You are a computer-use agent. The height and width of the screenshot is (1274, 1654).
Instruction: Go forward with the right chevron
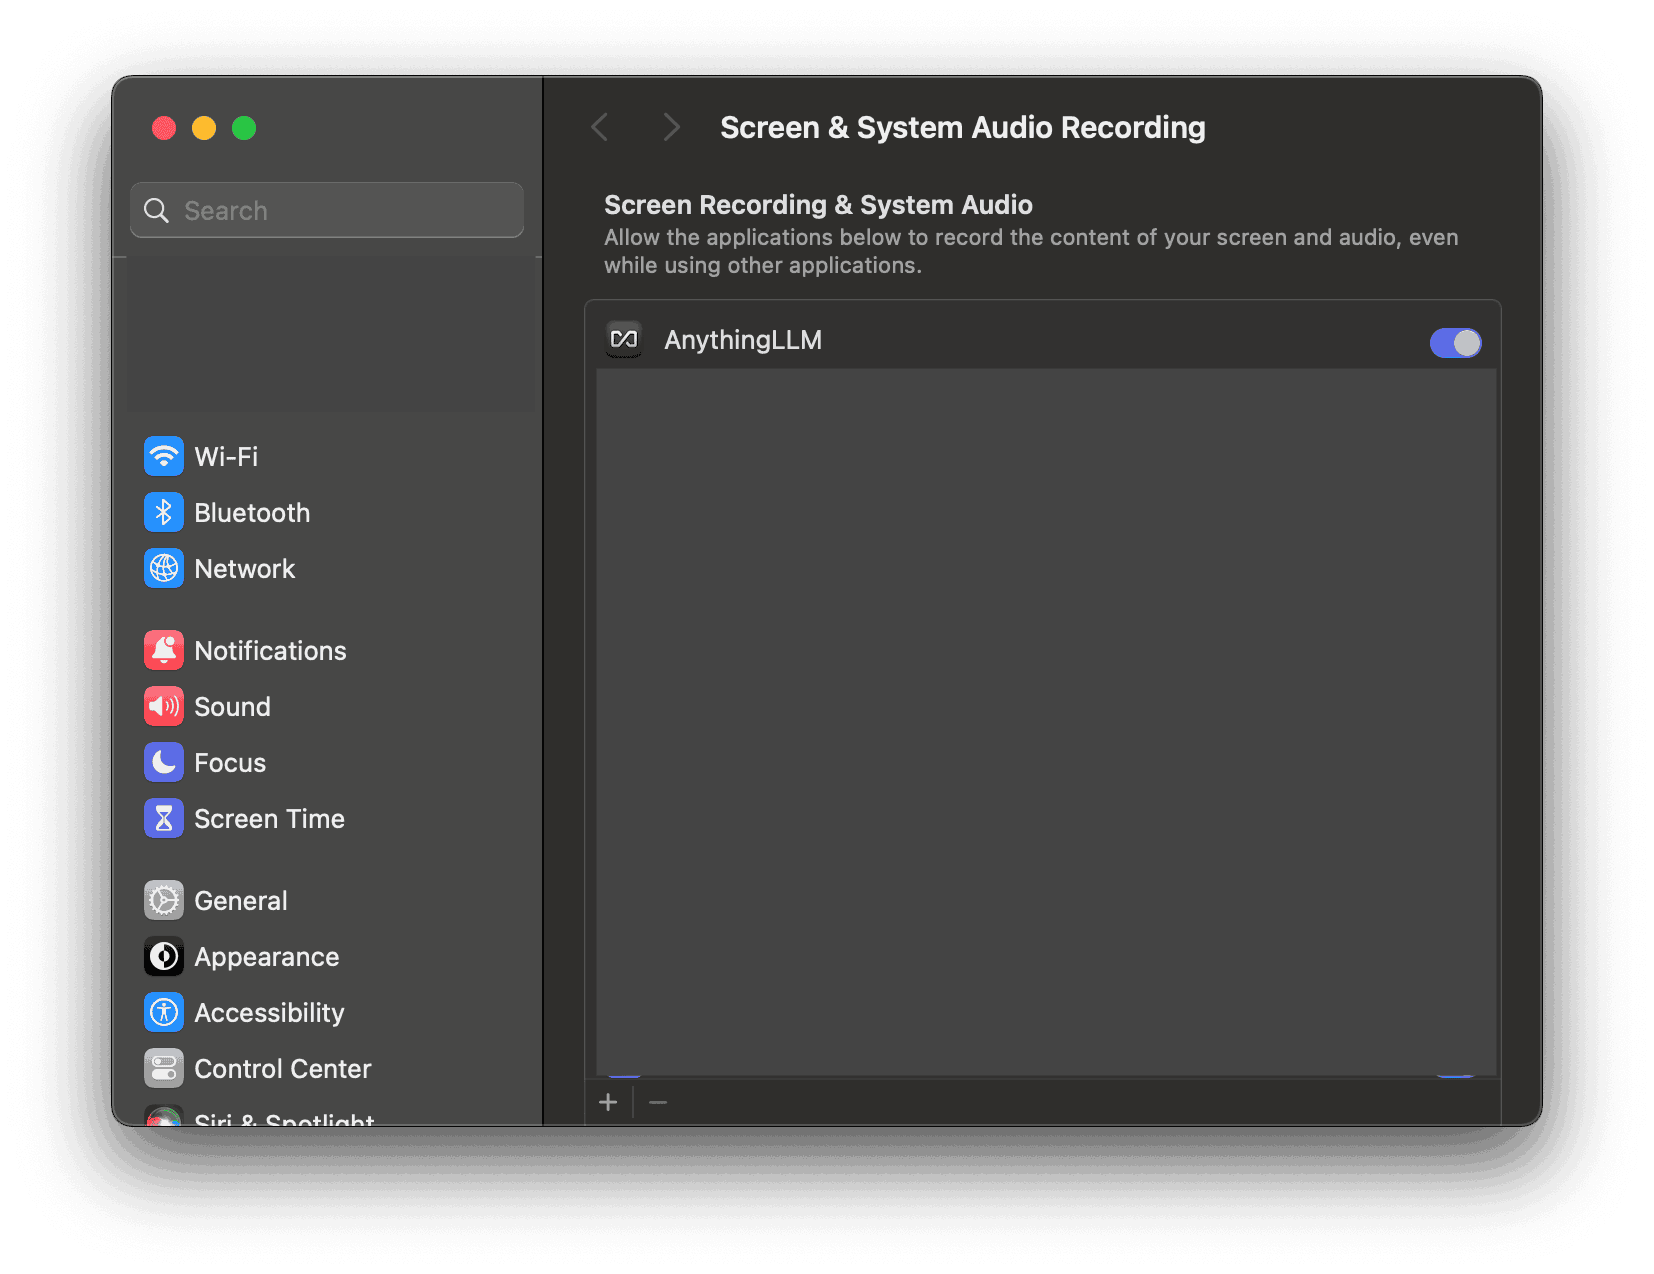[x=671, y=128]
